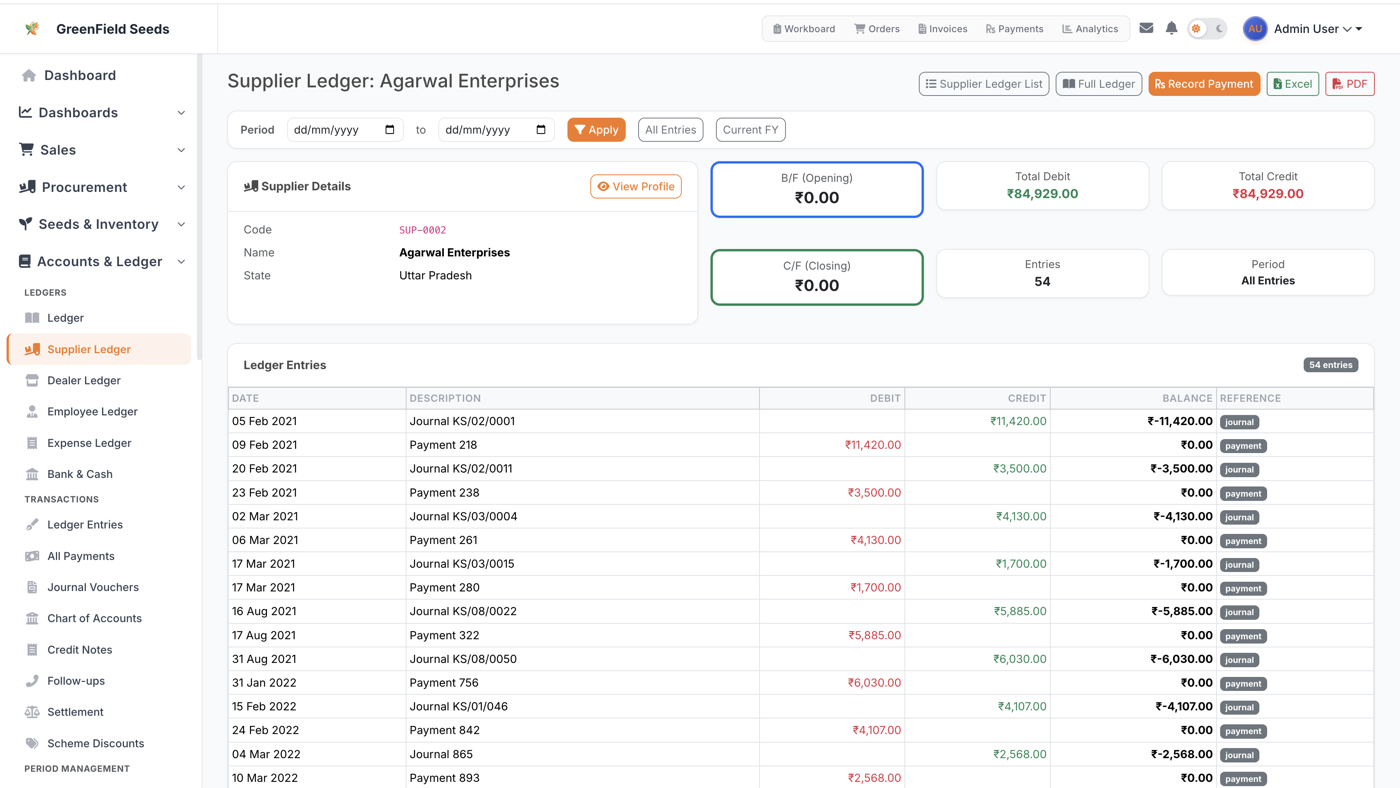1400x788 pixels.
Task: Open the mail envelope icon
Action: click(x=1146, y=28)
